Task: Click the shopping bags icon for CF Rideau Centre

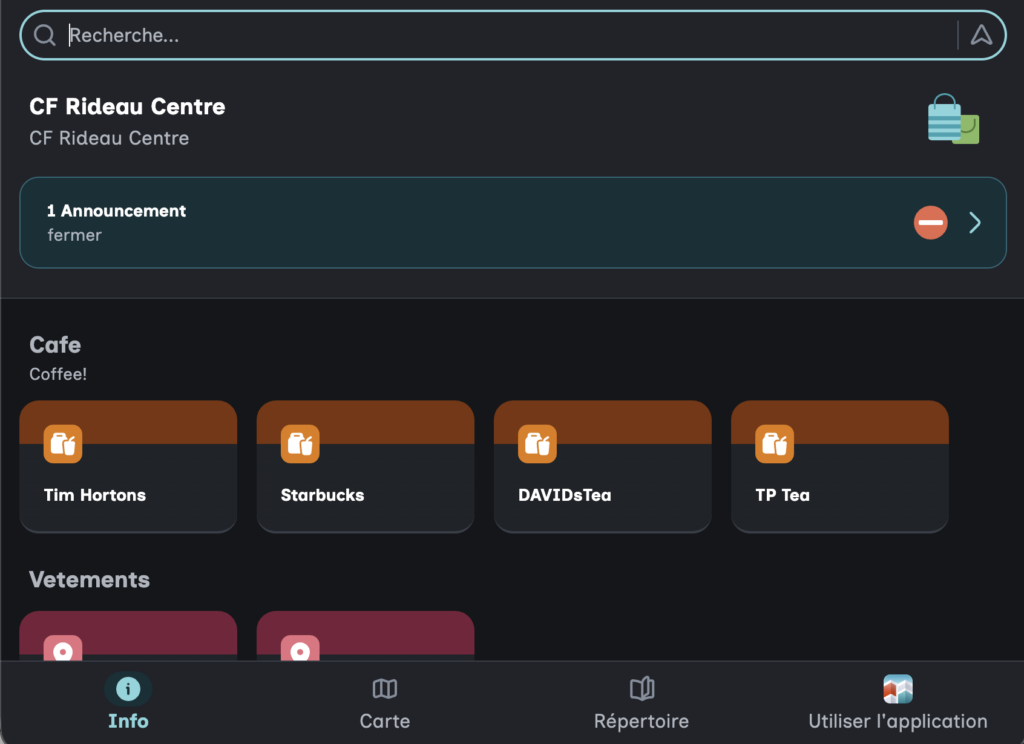Action: [952, 119]
